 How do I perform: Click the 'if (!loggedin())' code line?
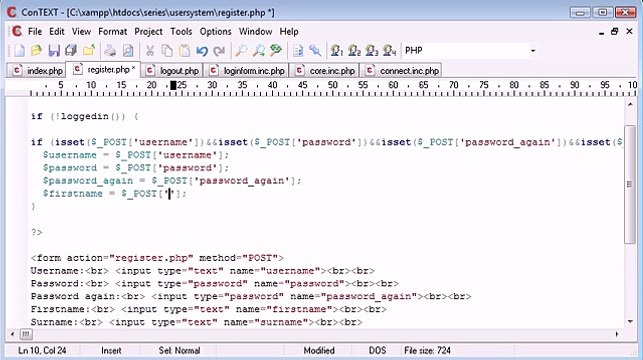point(84,116)
